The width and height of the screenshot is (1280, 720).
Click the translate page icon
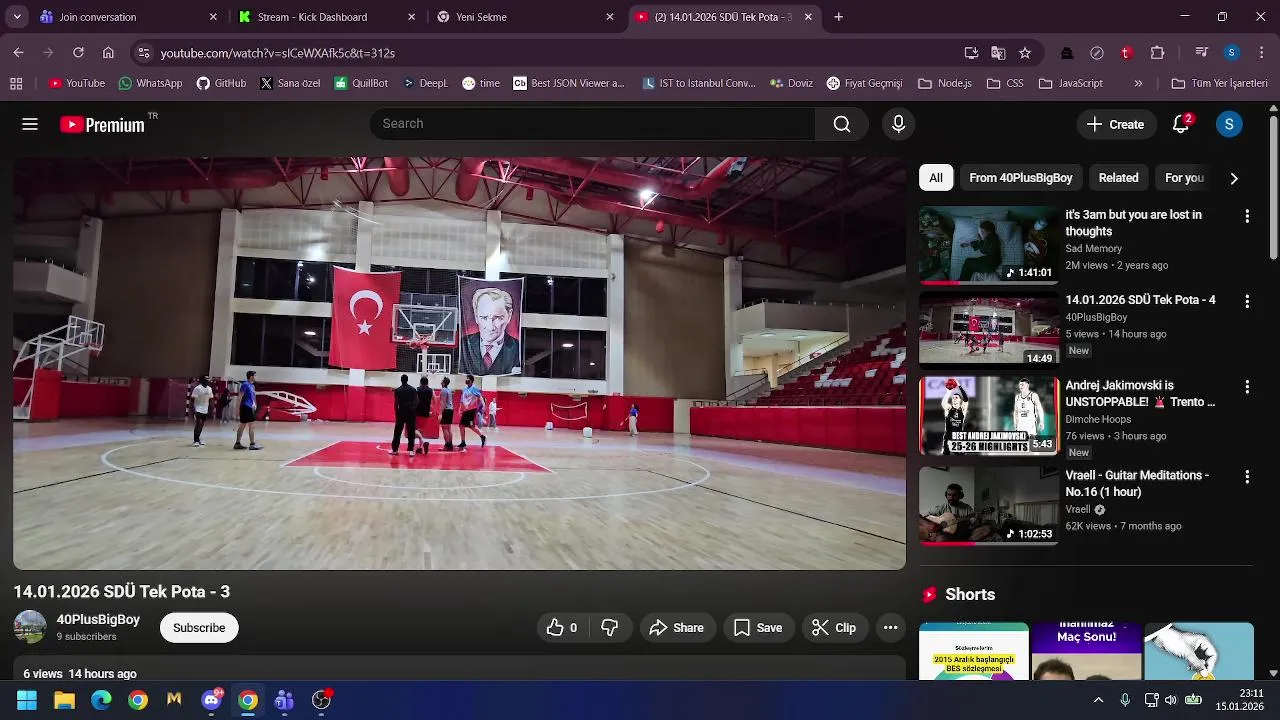click(x=998, y=53)
